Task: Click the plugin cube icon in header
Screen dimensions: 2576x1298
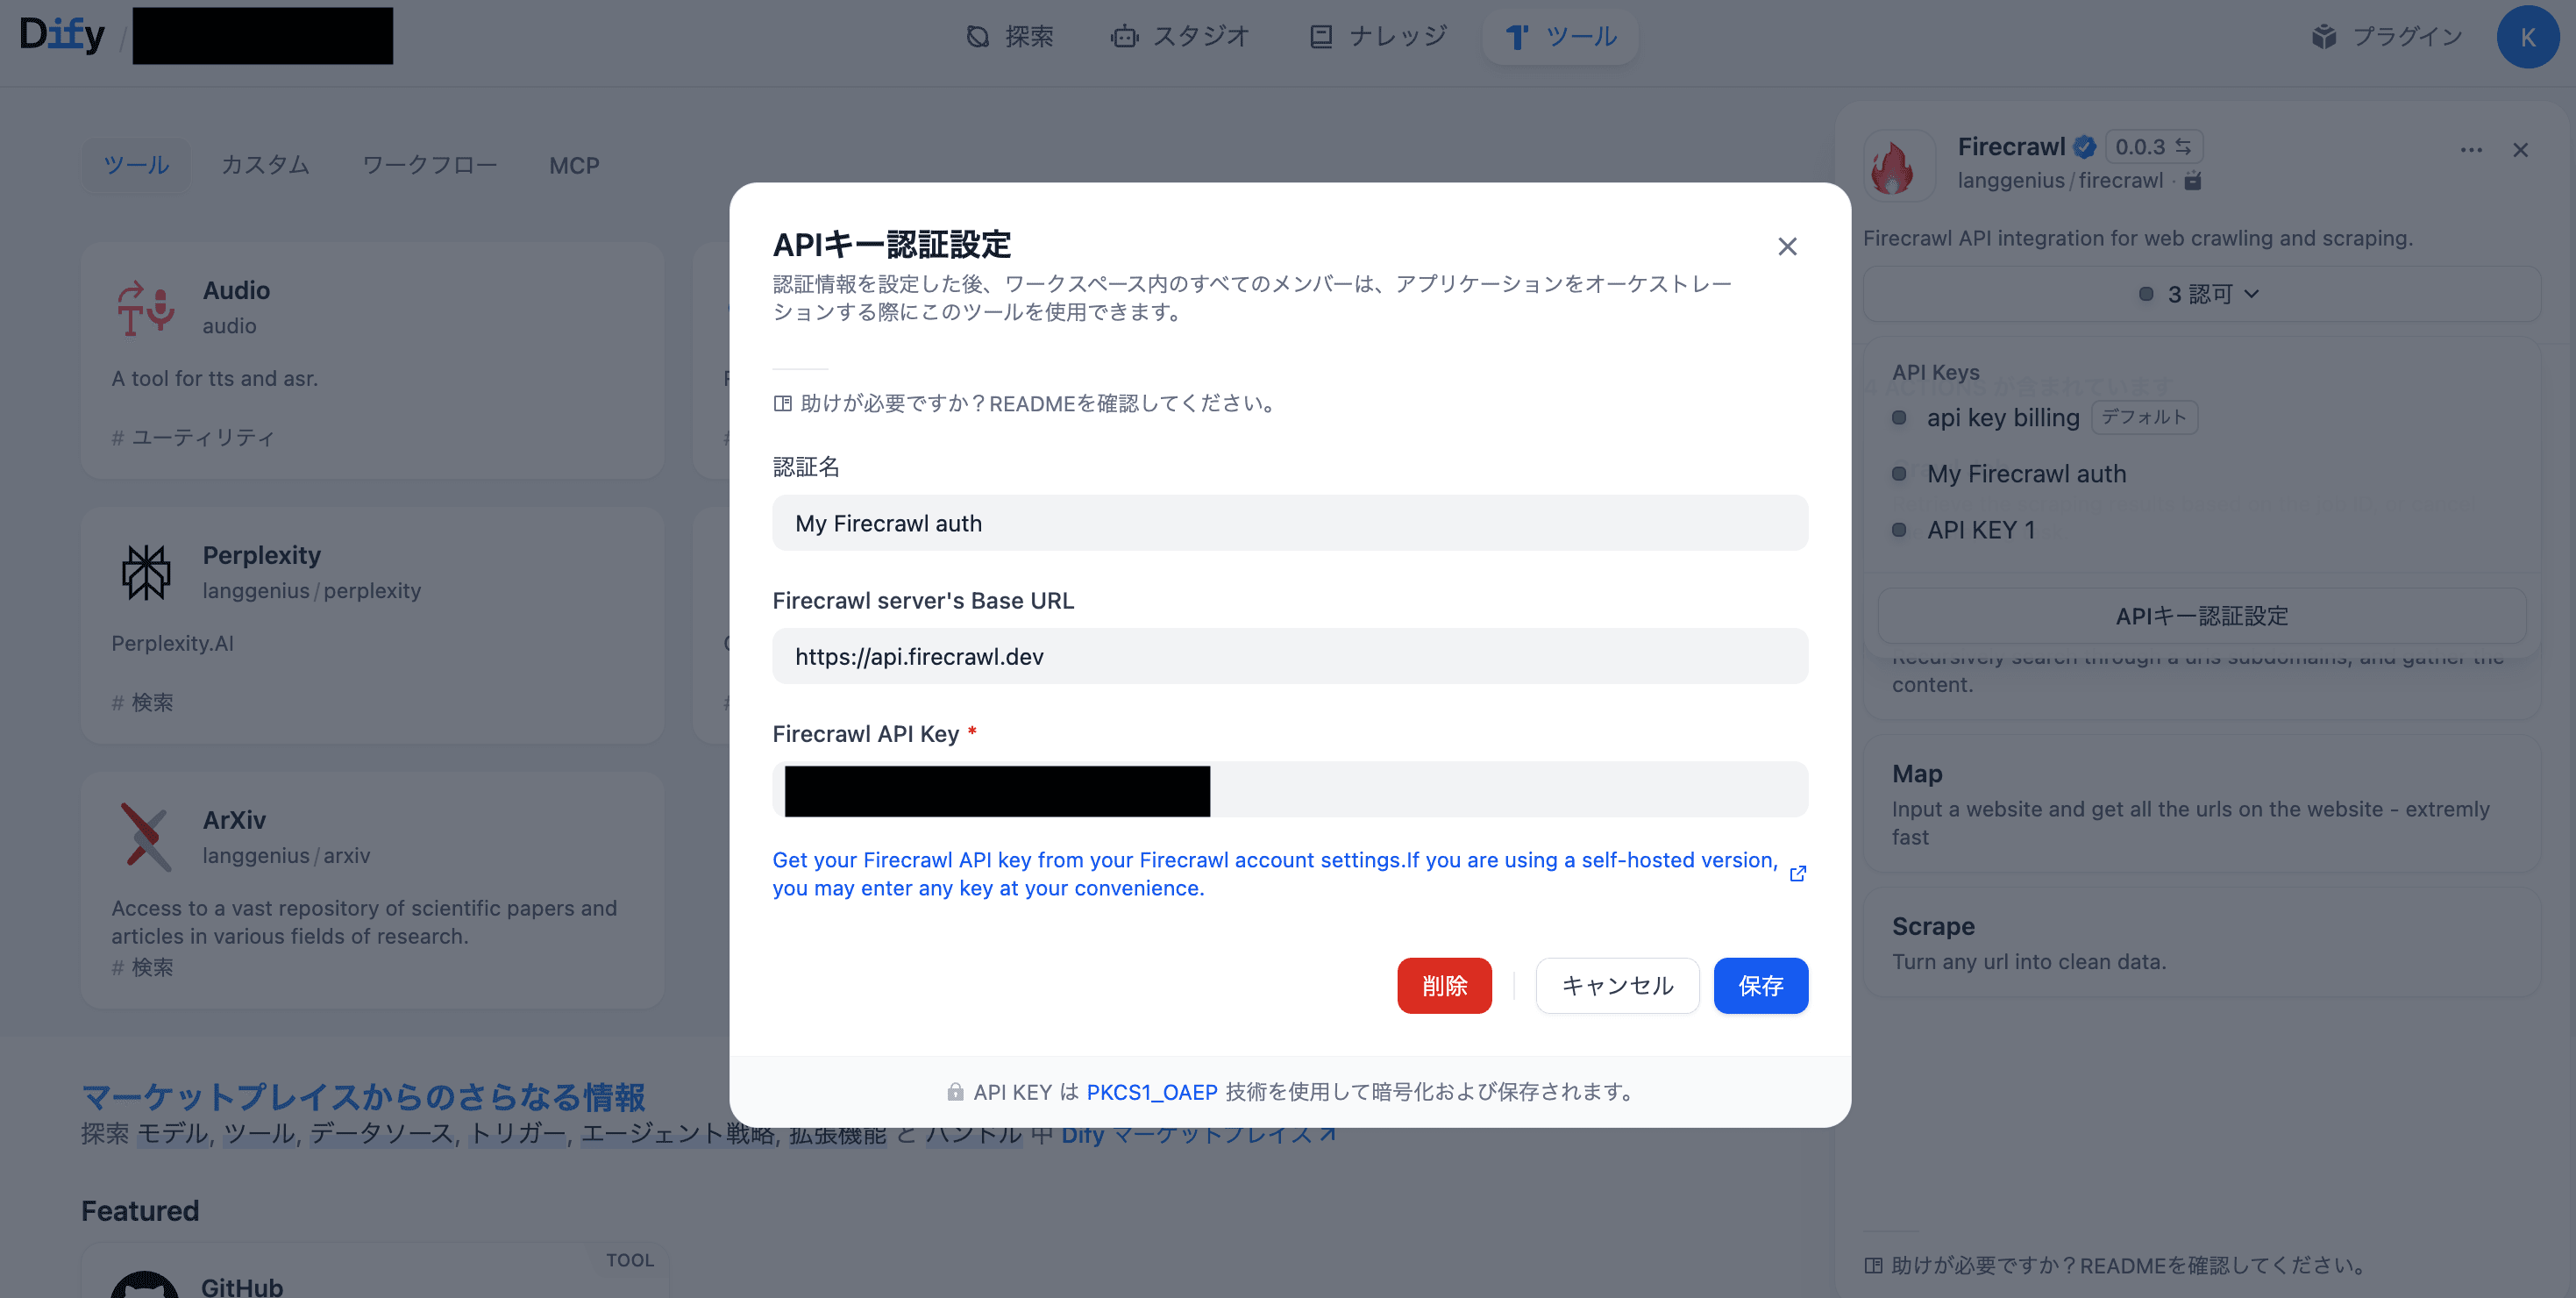Action: pos(2324,37)
